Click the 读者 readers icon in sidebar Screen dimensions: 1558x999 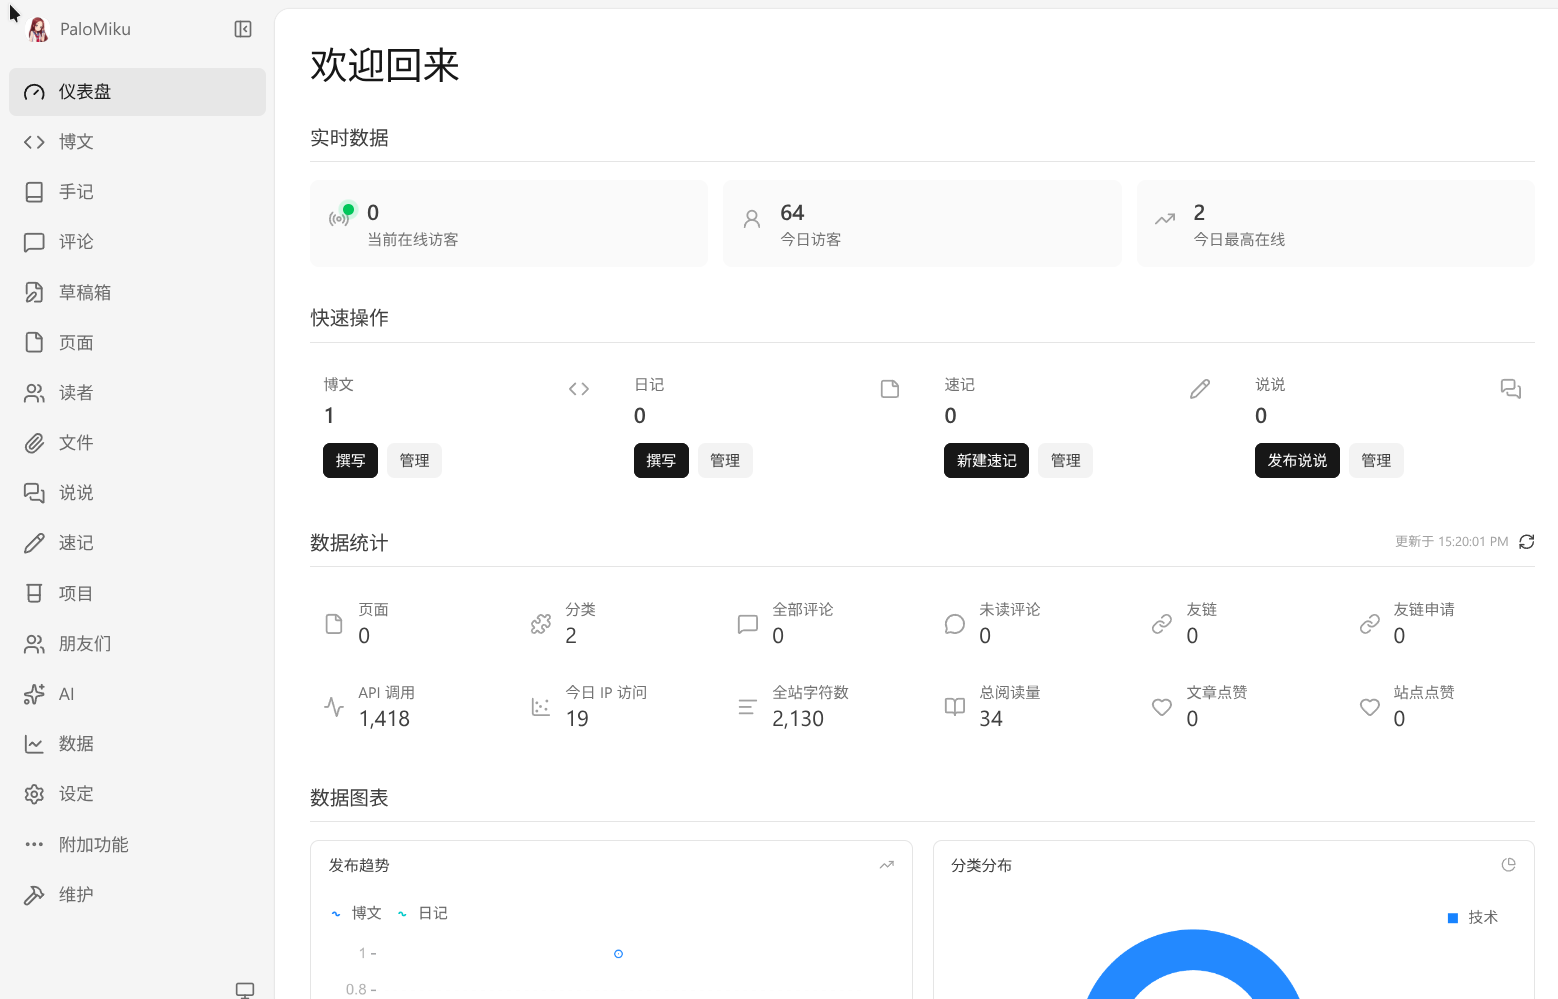(34, 393)
